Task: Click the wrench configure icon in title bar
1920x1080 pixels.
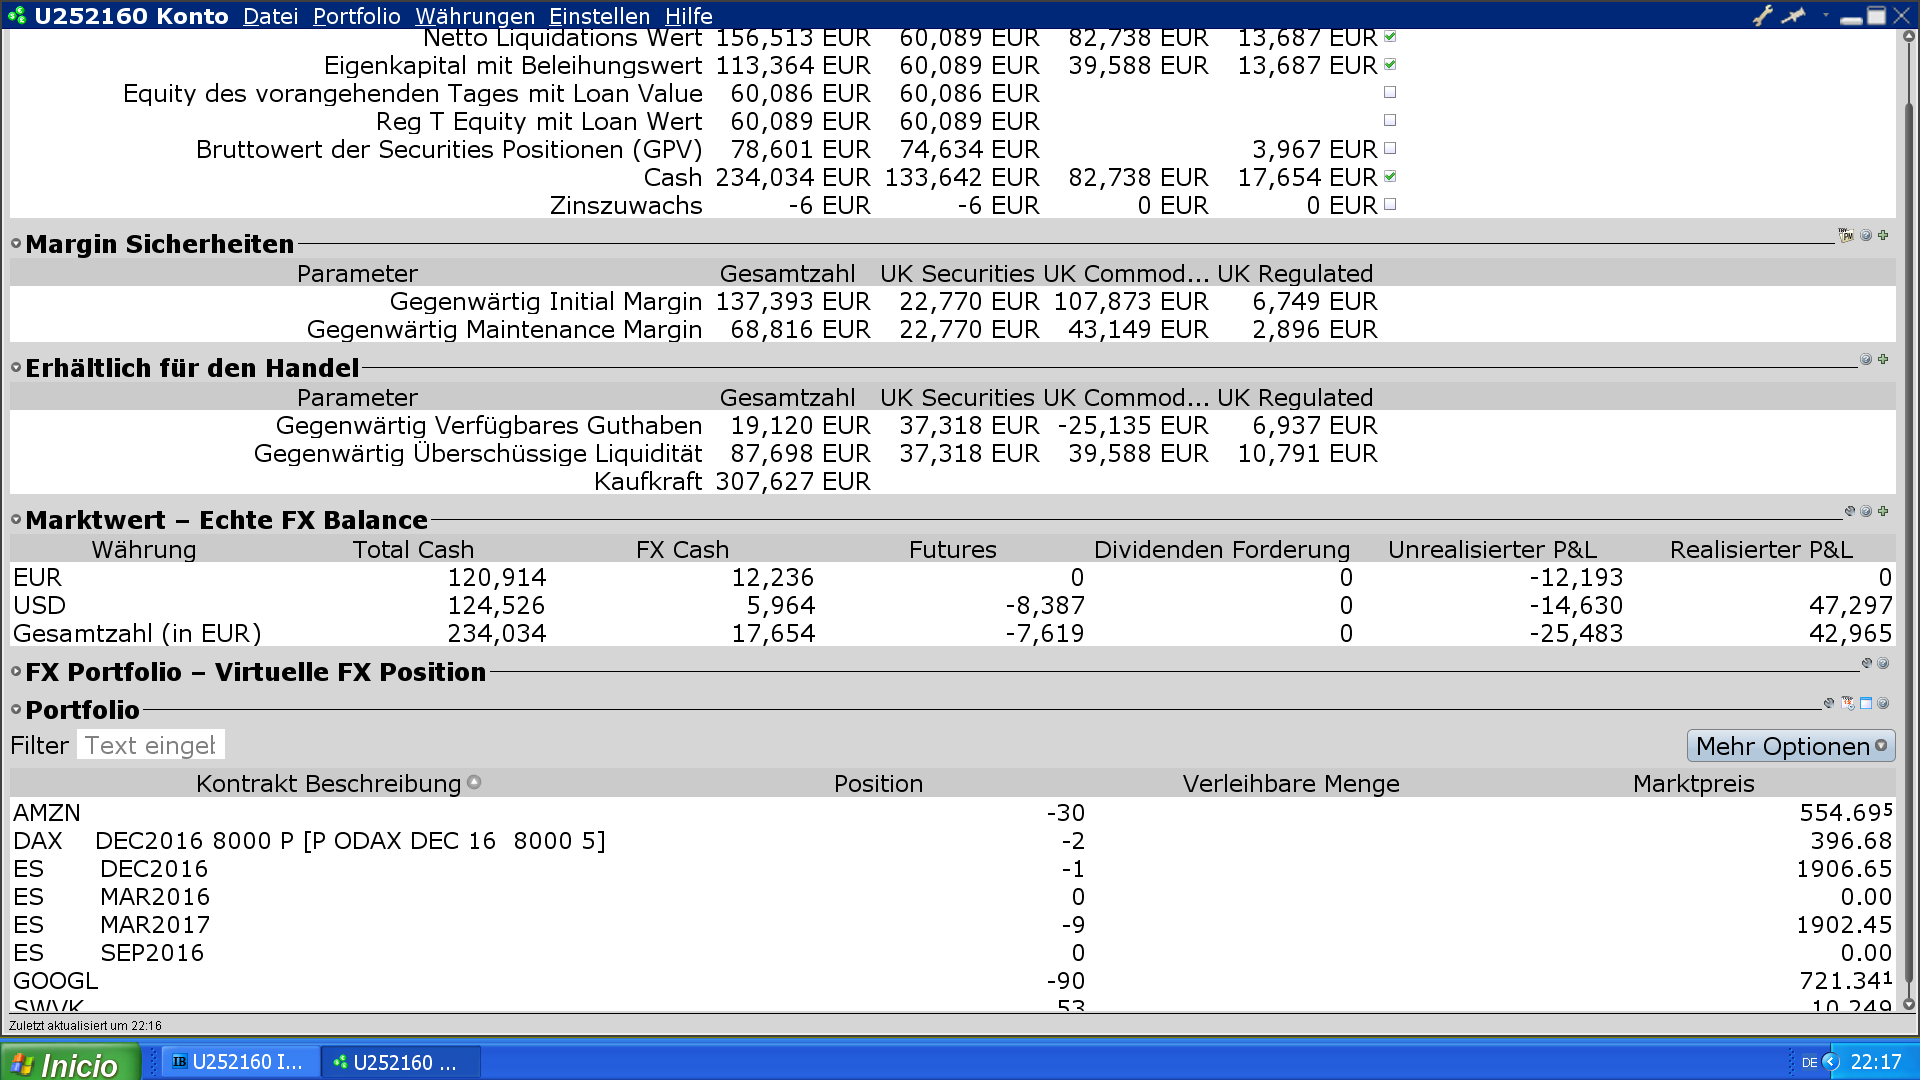Action: (x=1762, y=15)
